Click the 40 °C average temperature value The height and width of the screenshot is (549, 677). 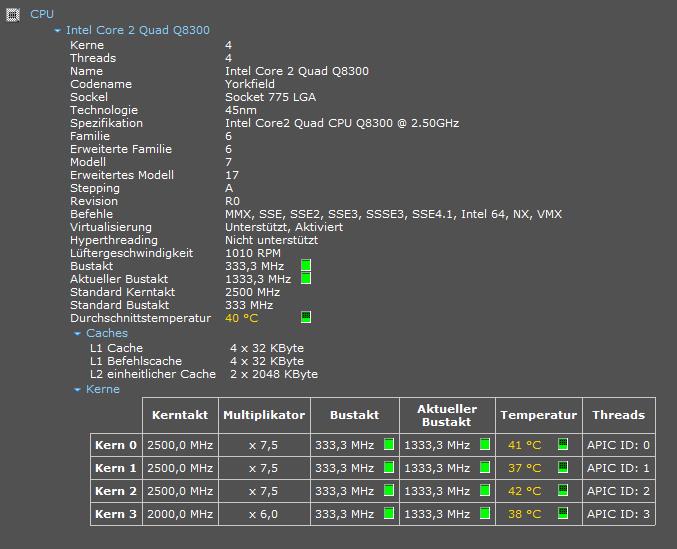[241, 318]
